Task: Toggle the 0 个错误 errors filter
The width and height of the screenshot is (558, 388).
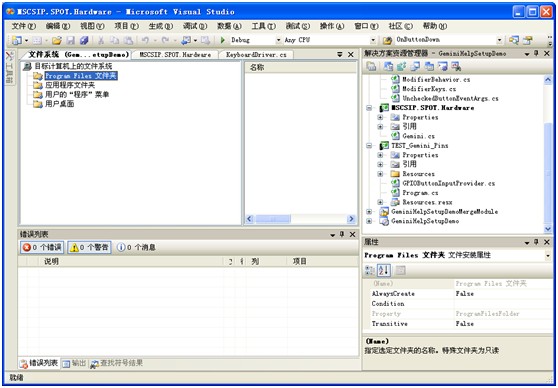Action: point(42,247)
